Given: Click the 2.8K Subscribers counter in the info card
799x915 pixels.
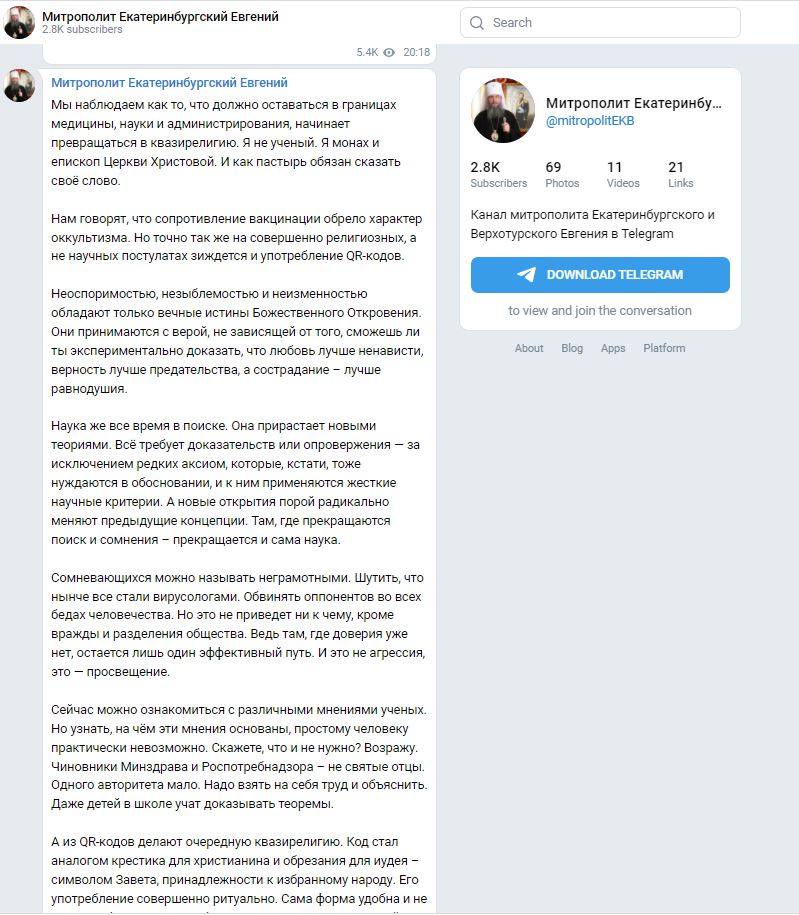Looking at the screenshot, I should pos(498,174).
